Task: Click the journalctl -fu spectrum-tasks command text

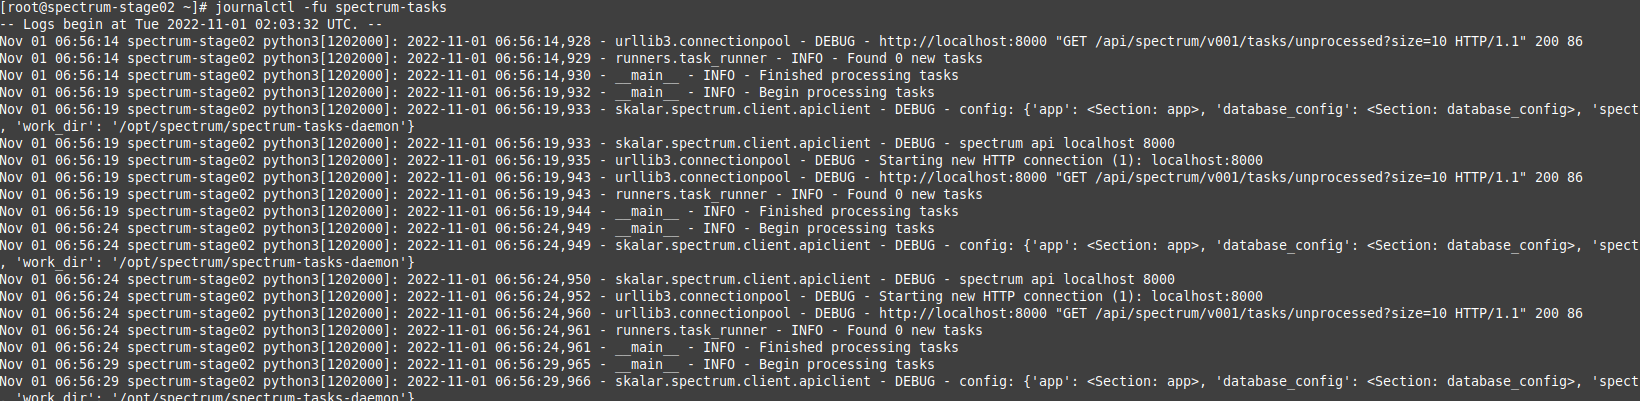Action: pyautogui.click(x=331, y=7)
